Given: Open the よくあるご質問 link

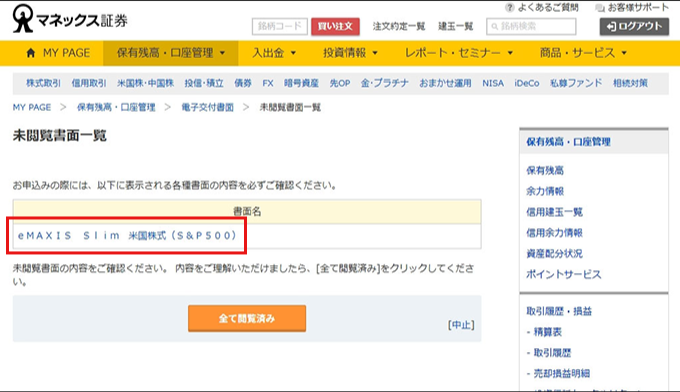Looking at the screenshot, I should [548, 7].
